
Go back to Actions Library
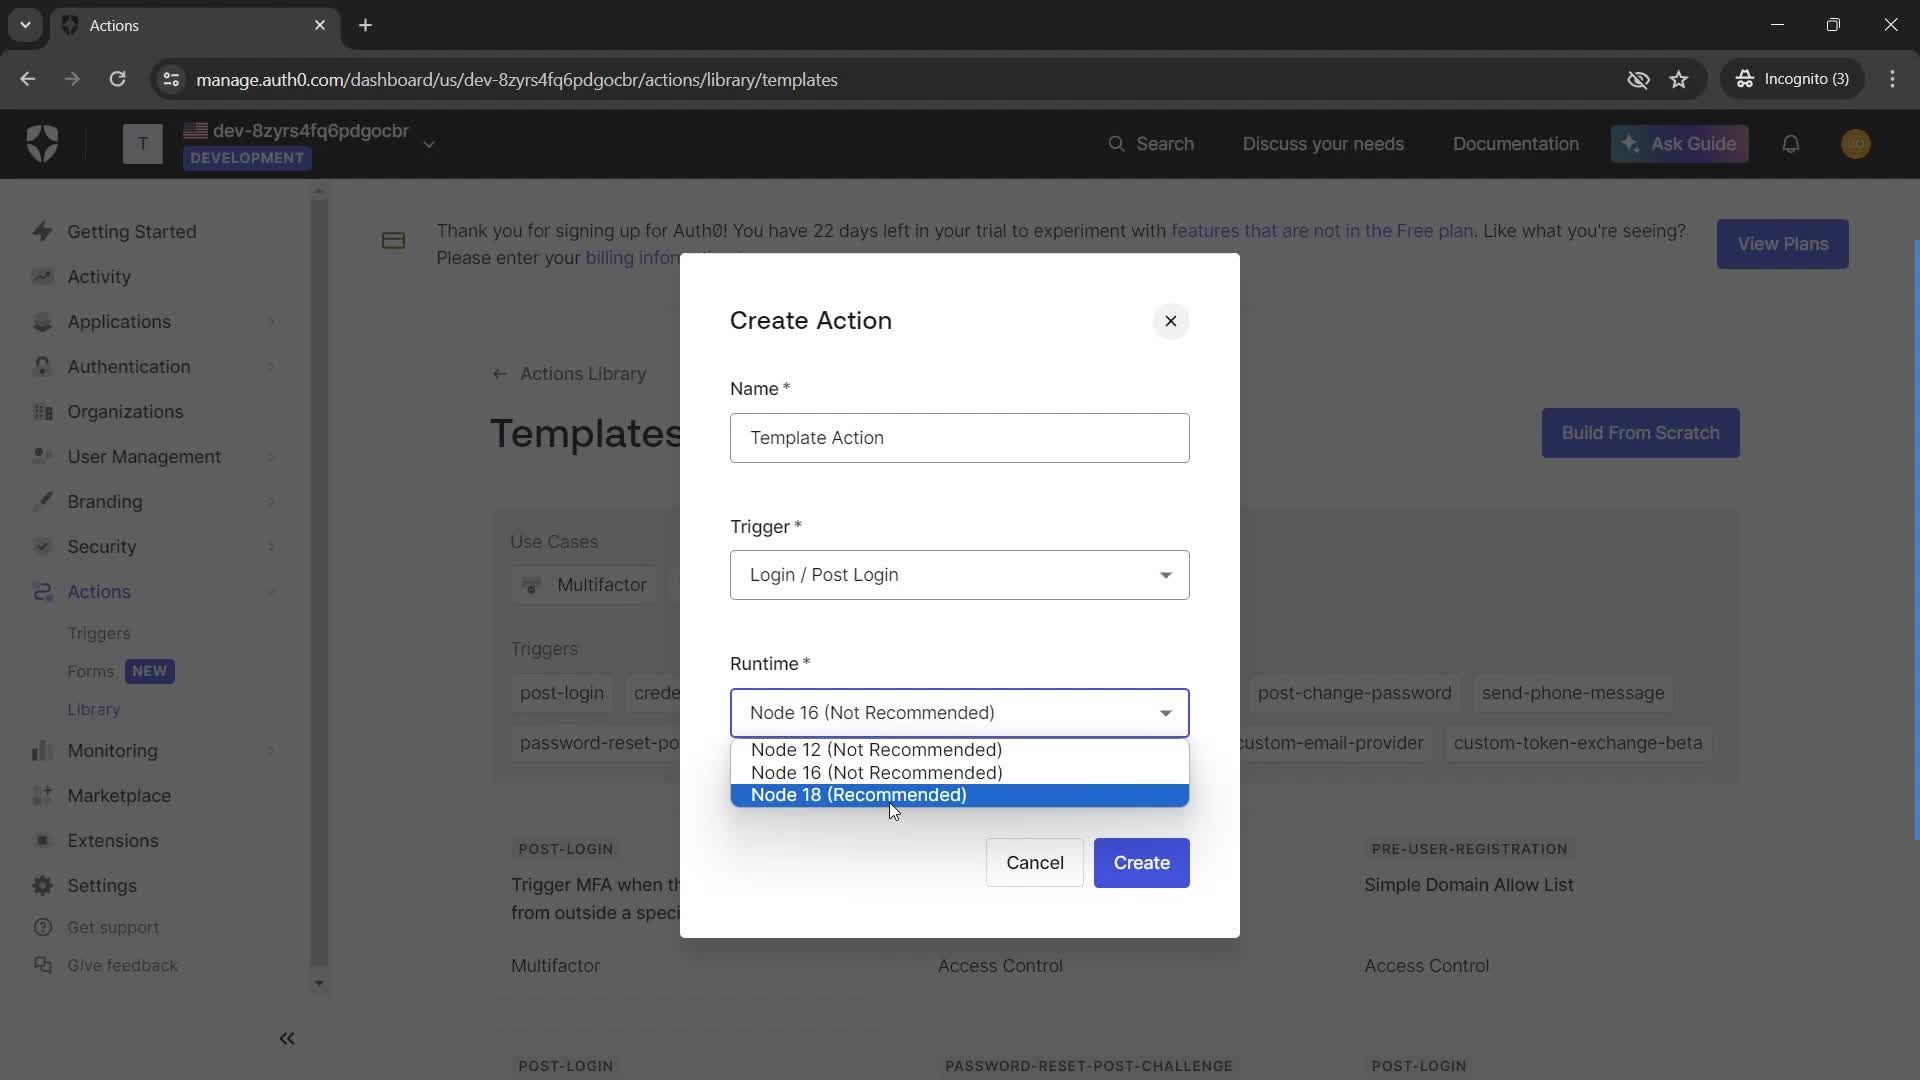569,374
